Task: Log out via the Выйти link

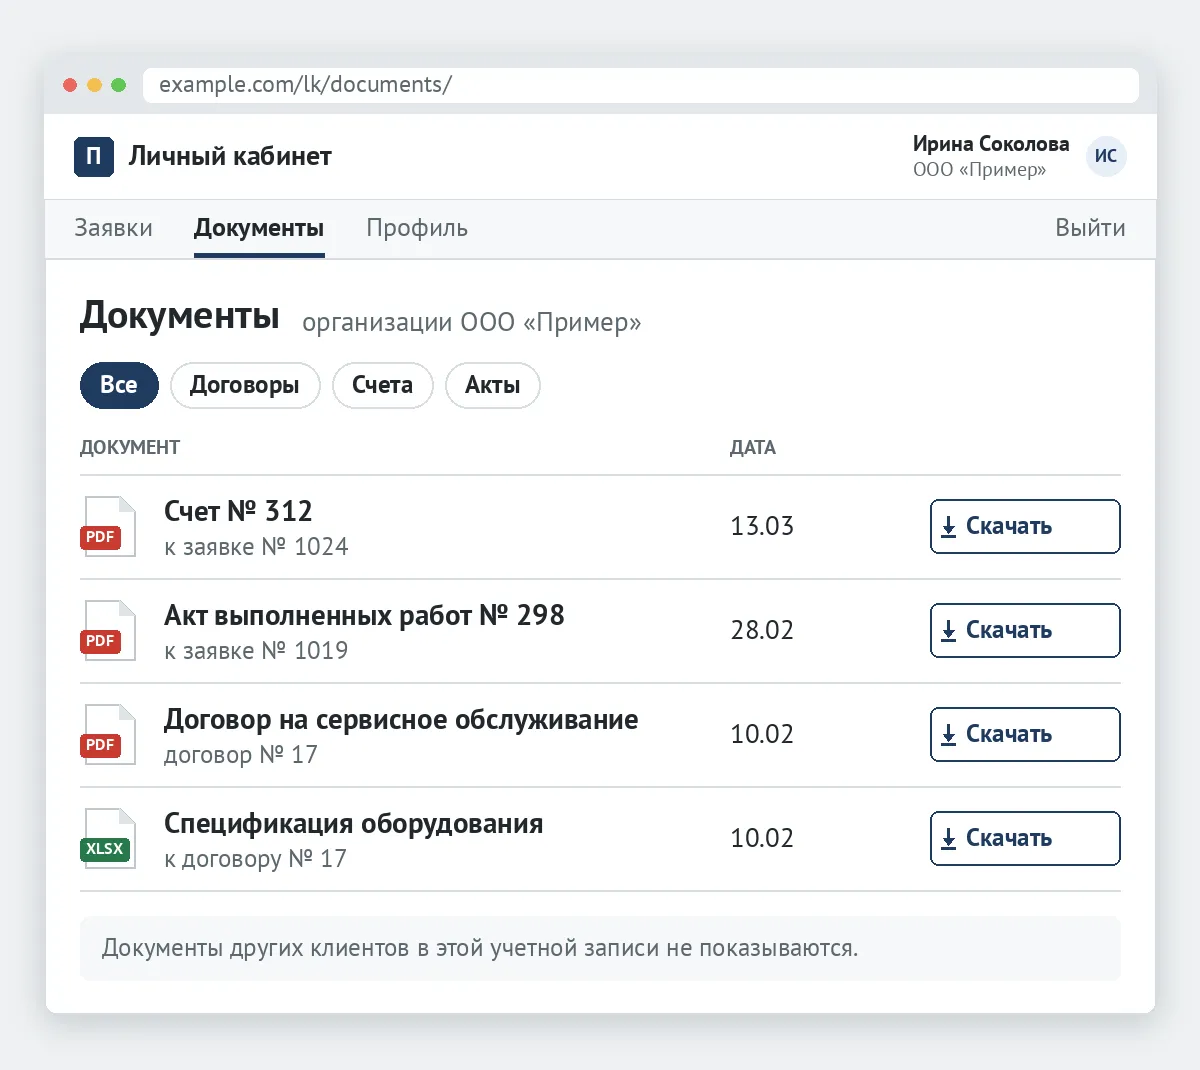Action: pyautogui.click(x=1090, y=228)
